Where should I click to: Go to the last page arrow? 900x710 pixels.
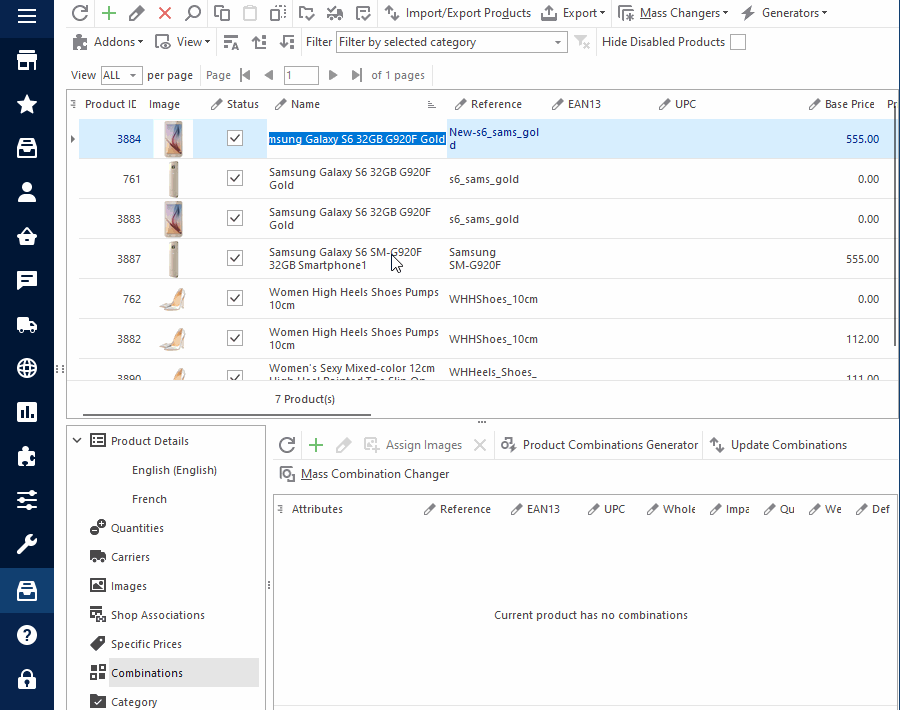pos(356,75)
